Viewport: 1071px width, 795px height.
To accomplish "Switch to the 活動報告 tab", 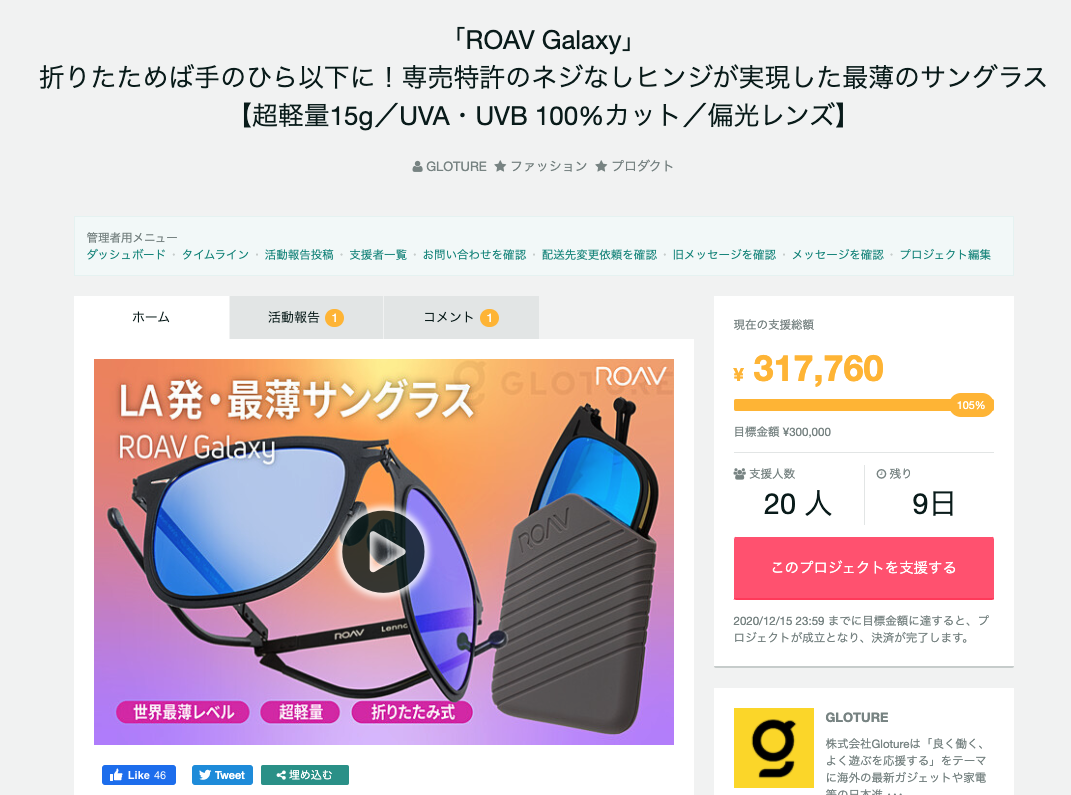I will tap(306, 318).
